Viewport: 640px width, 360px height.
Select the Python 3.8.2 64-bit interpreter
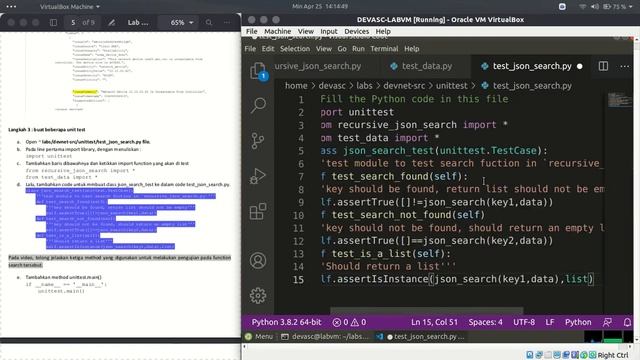[x=286, y=322]
